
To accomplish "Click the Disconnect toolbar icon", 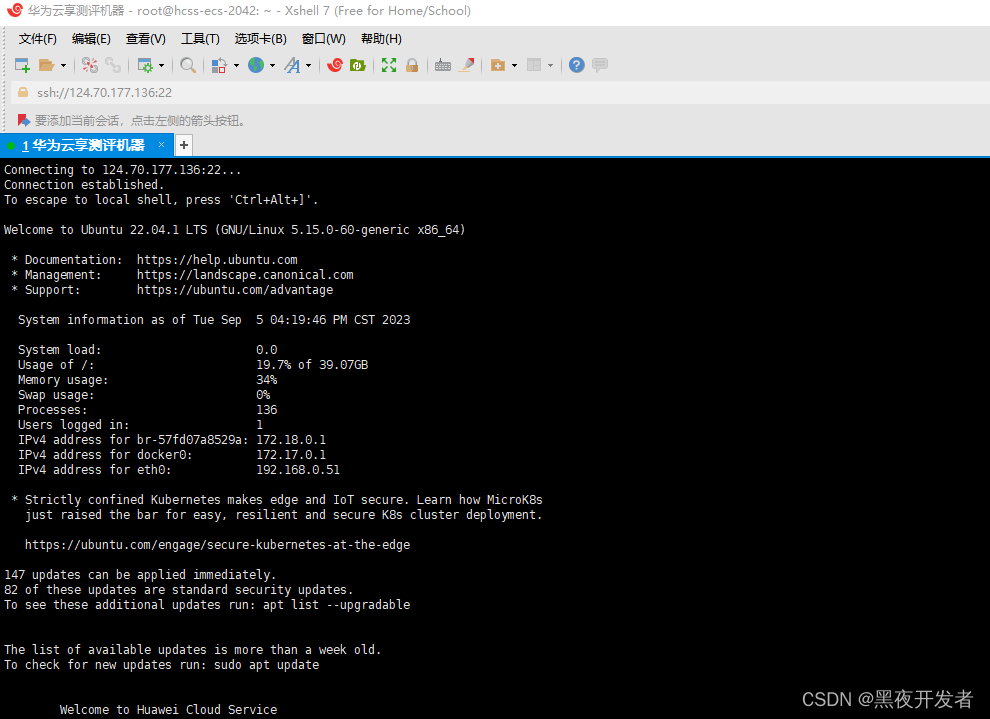I will [x=90, y=65].
